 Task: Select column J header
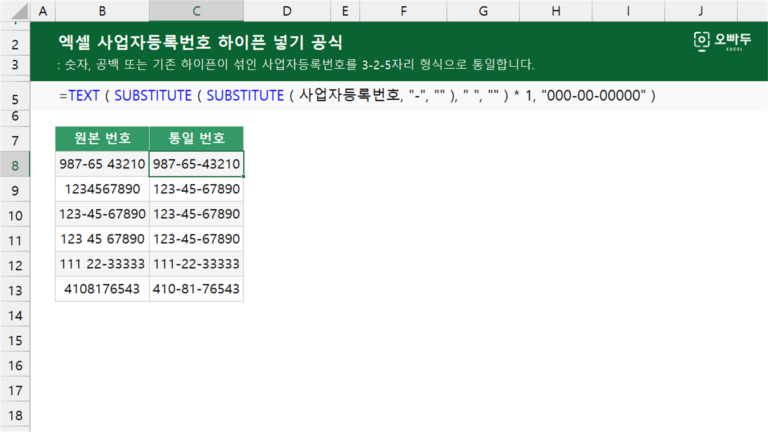pos(700,11)
